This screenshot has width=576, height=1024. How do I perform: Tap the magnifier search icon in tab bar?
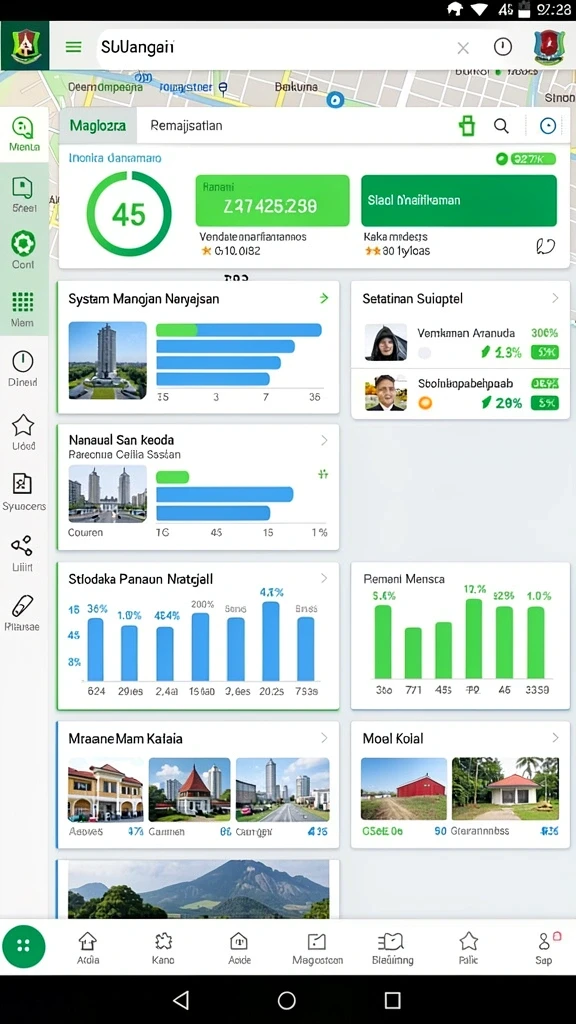(x=501, y=126)
